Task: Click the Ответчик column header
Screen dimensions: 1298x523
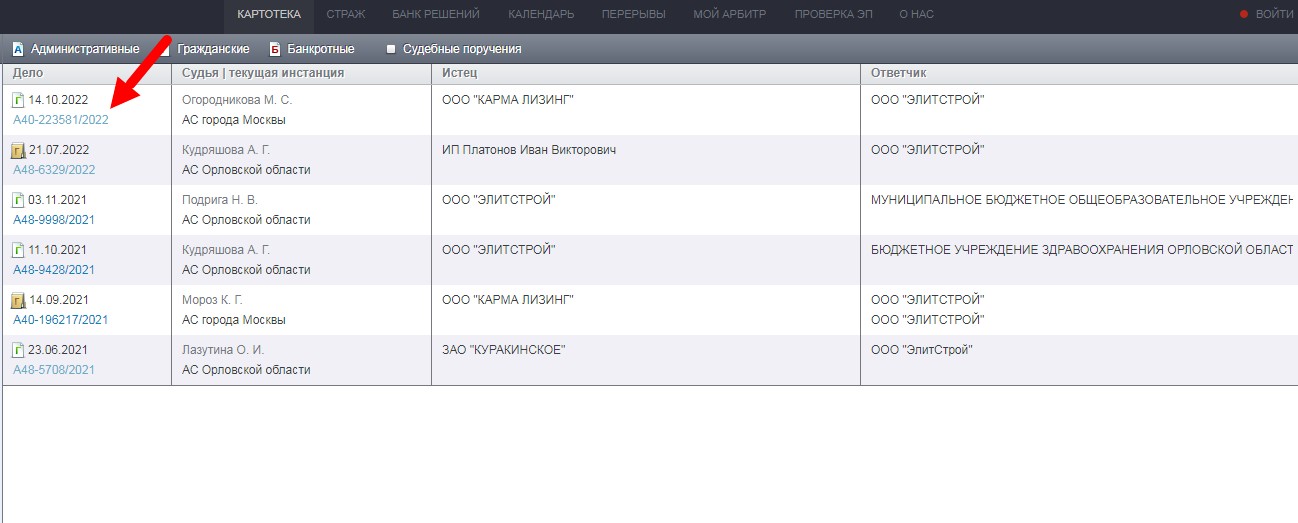Action: coord(900,73)
